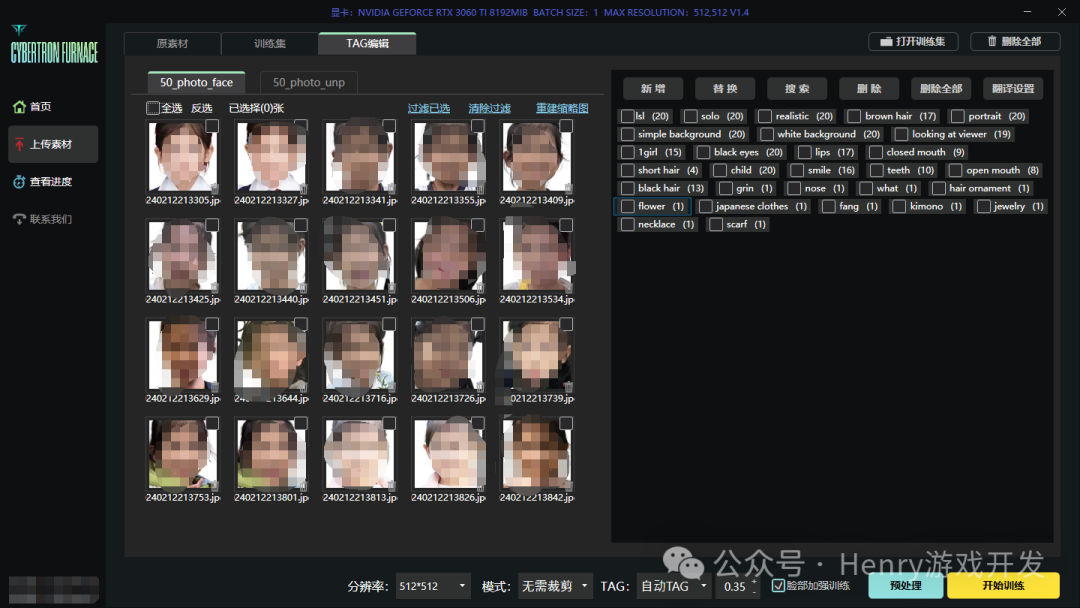Open the 自动TAG dropdown
1080x608 pixels.
[x=674, y=586]
